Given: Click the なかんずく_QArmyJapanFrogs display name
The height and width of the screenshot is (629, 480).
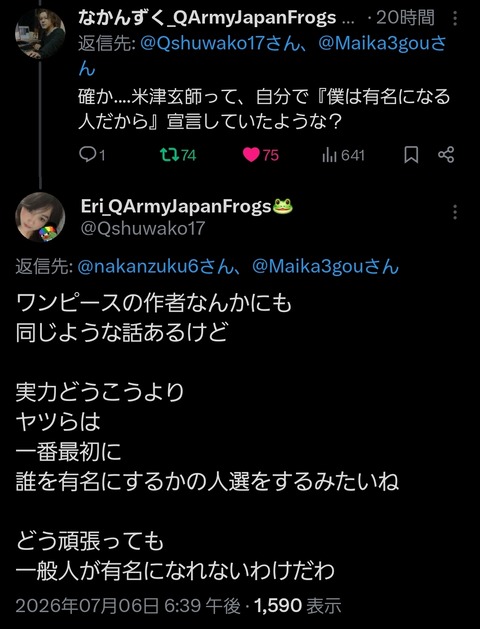Looking at the screenshot, I should [x=207, y=18].
